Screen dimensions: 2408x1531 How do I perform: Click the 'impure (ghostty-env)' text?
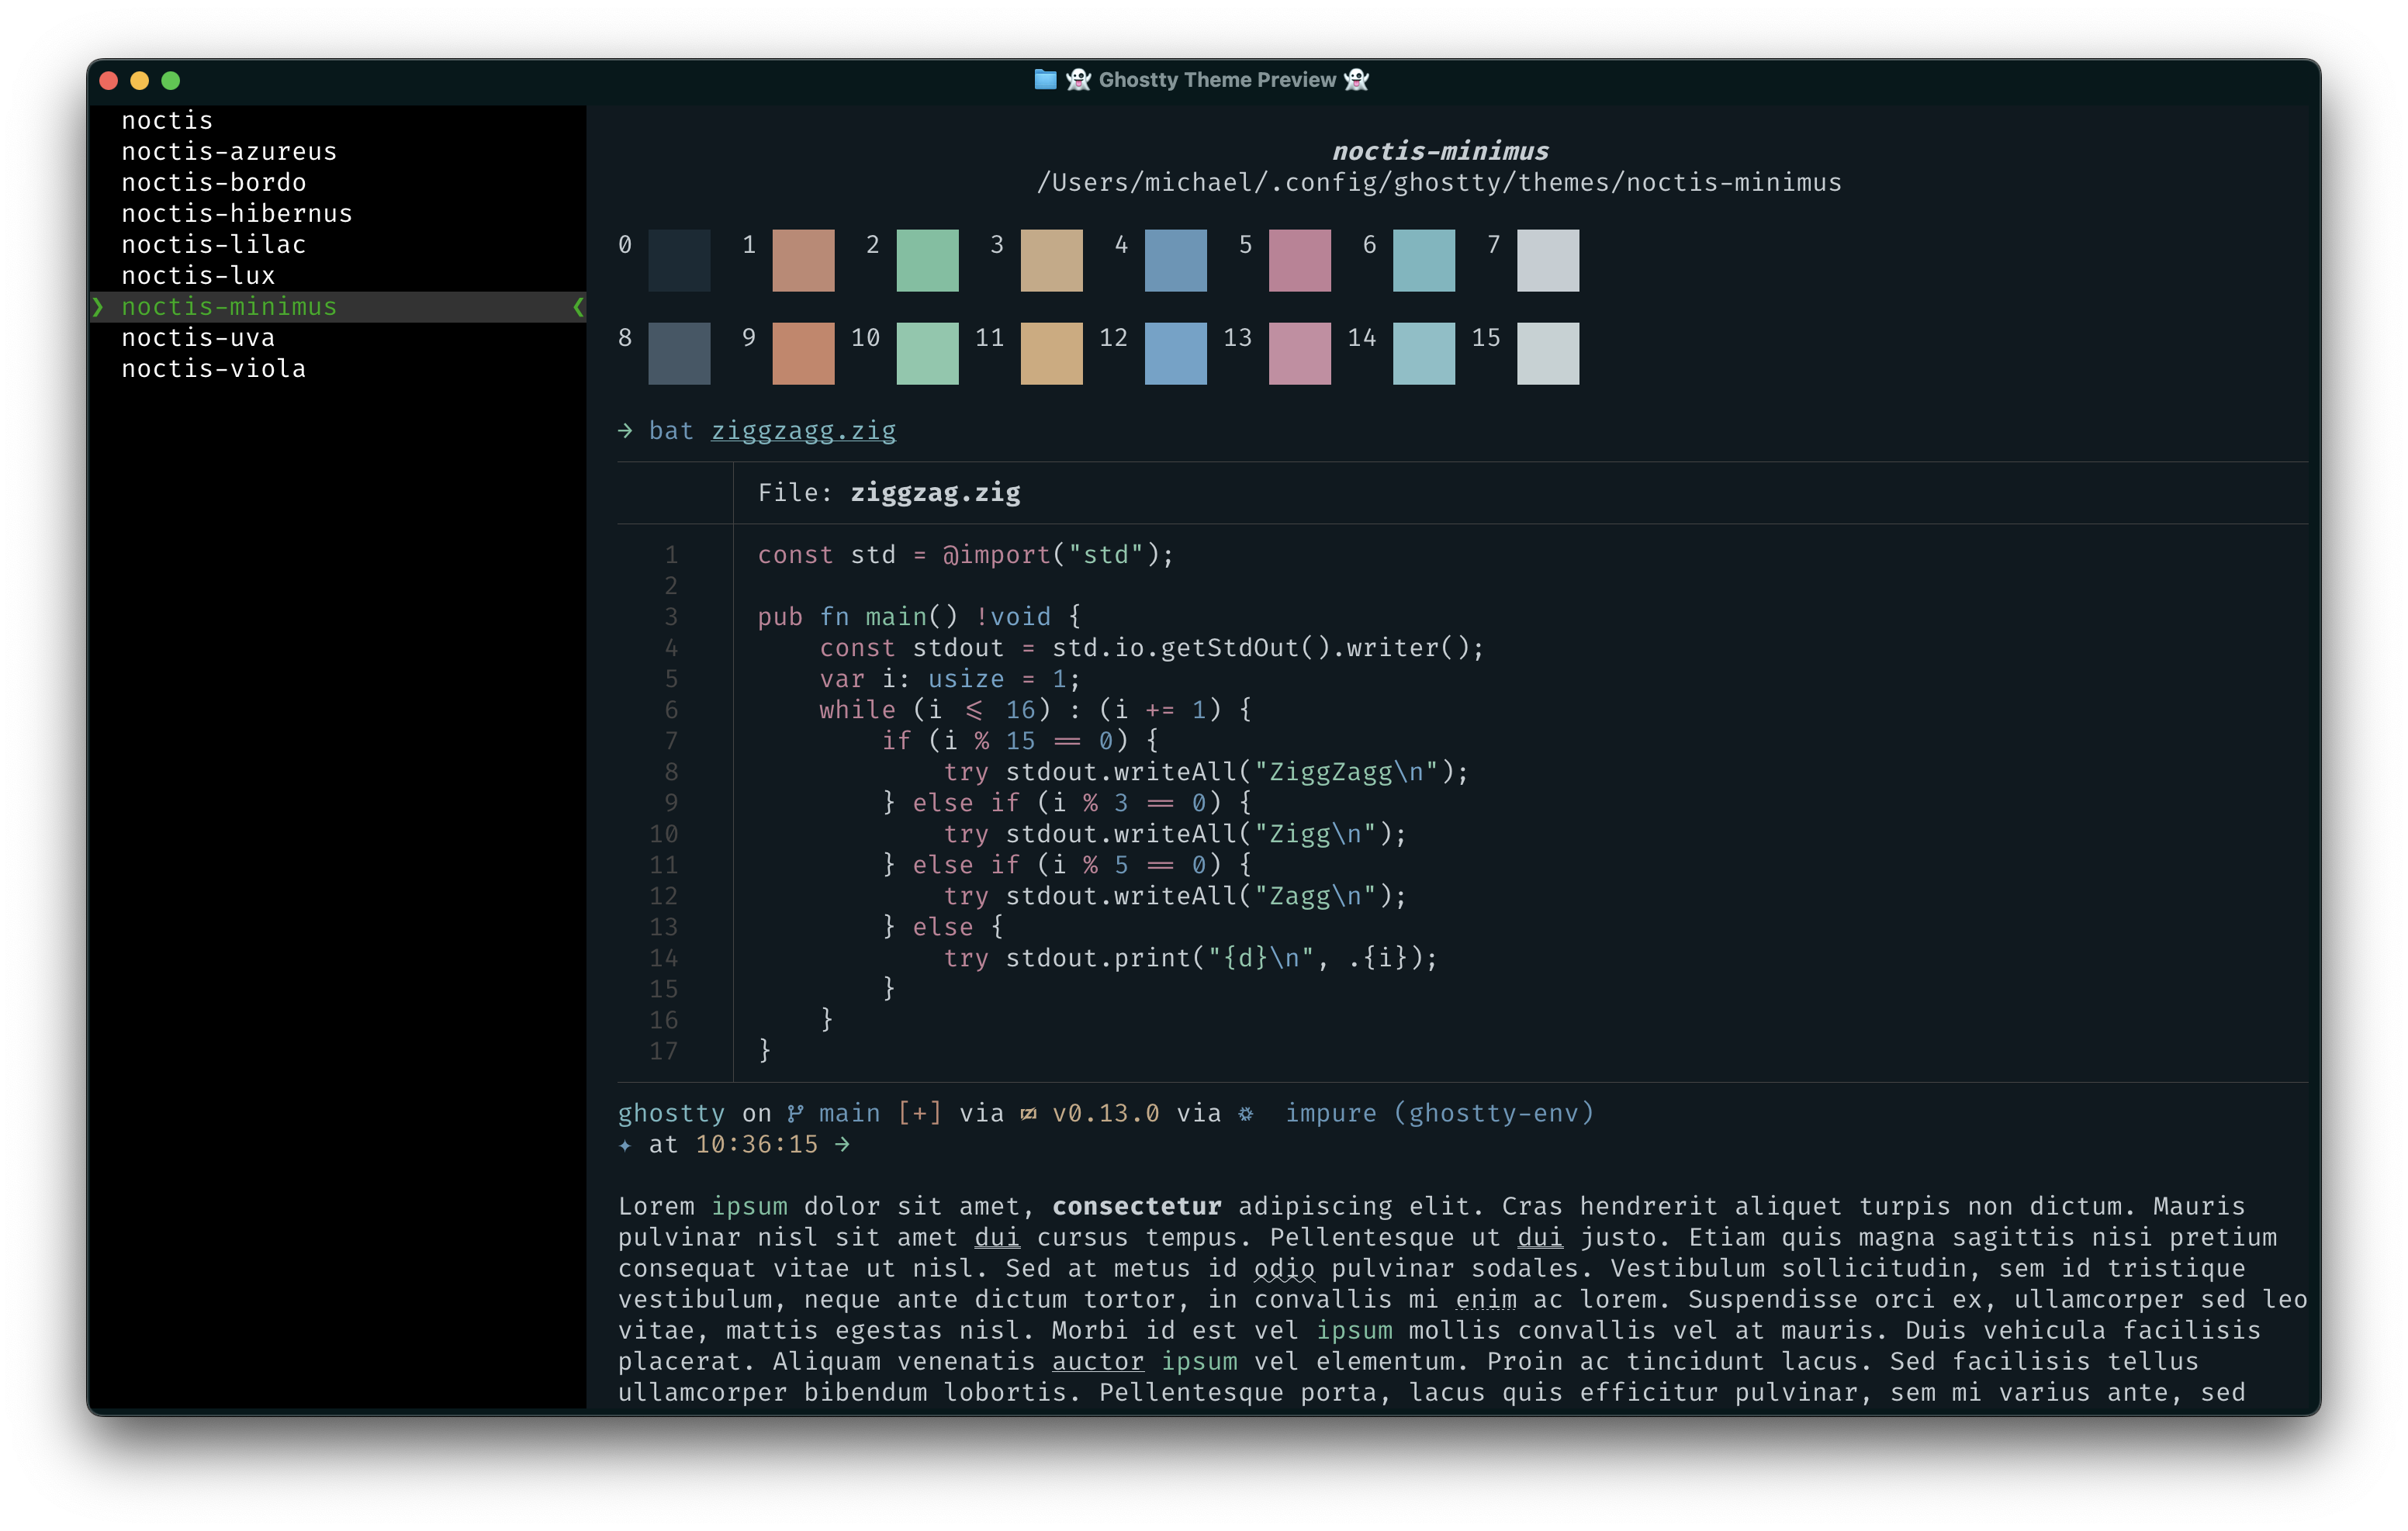point(1439,1114)
